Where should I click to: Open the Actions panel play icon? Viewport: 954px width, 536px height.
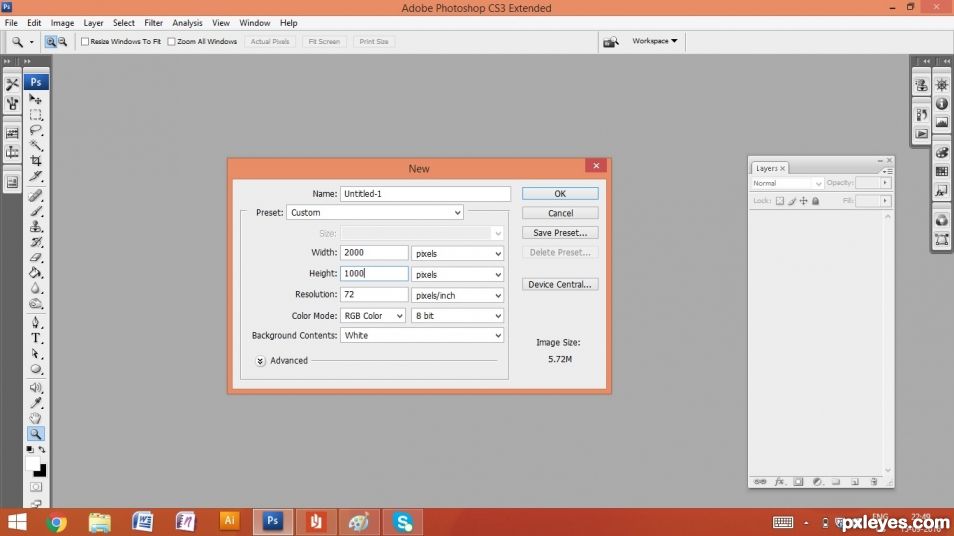[922, 134]
